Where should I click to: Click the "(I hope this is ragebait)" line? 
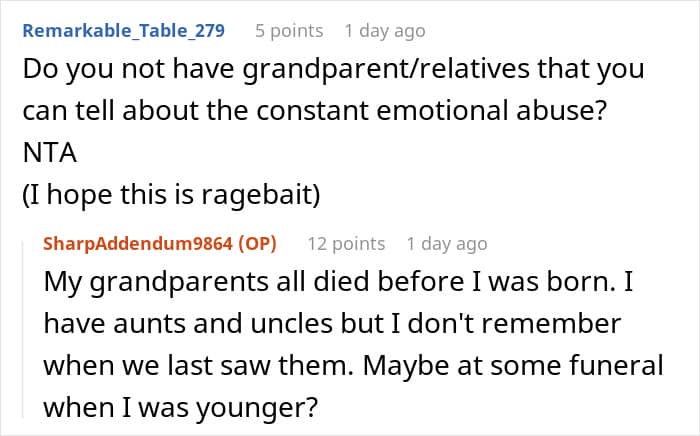171,196
